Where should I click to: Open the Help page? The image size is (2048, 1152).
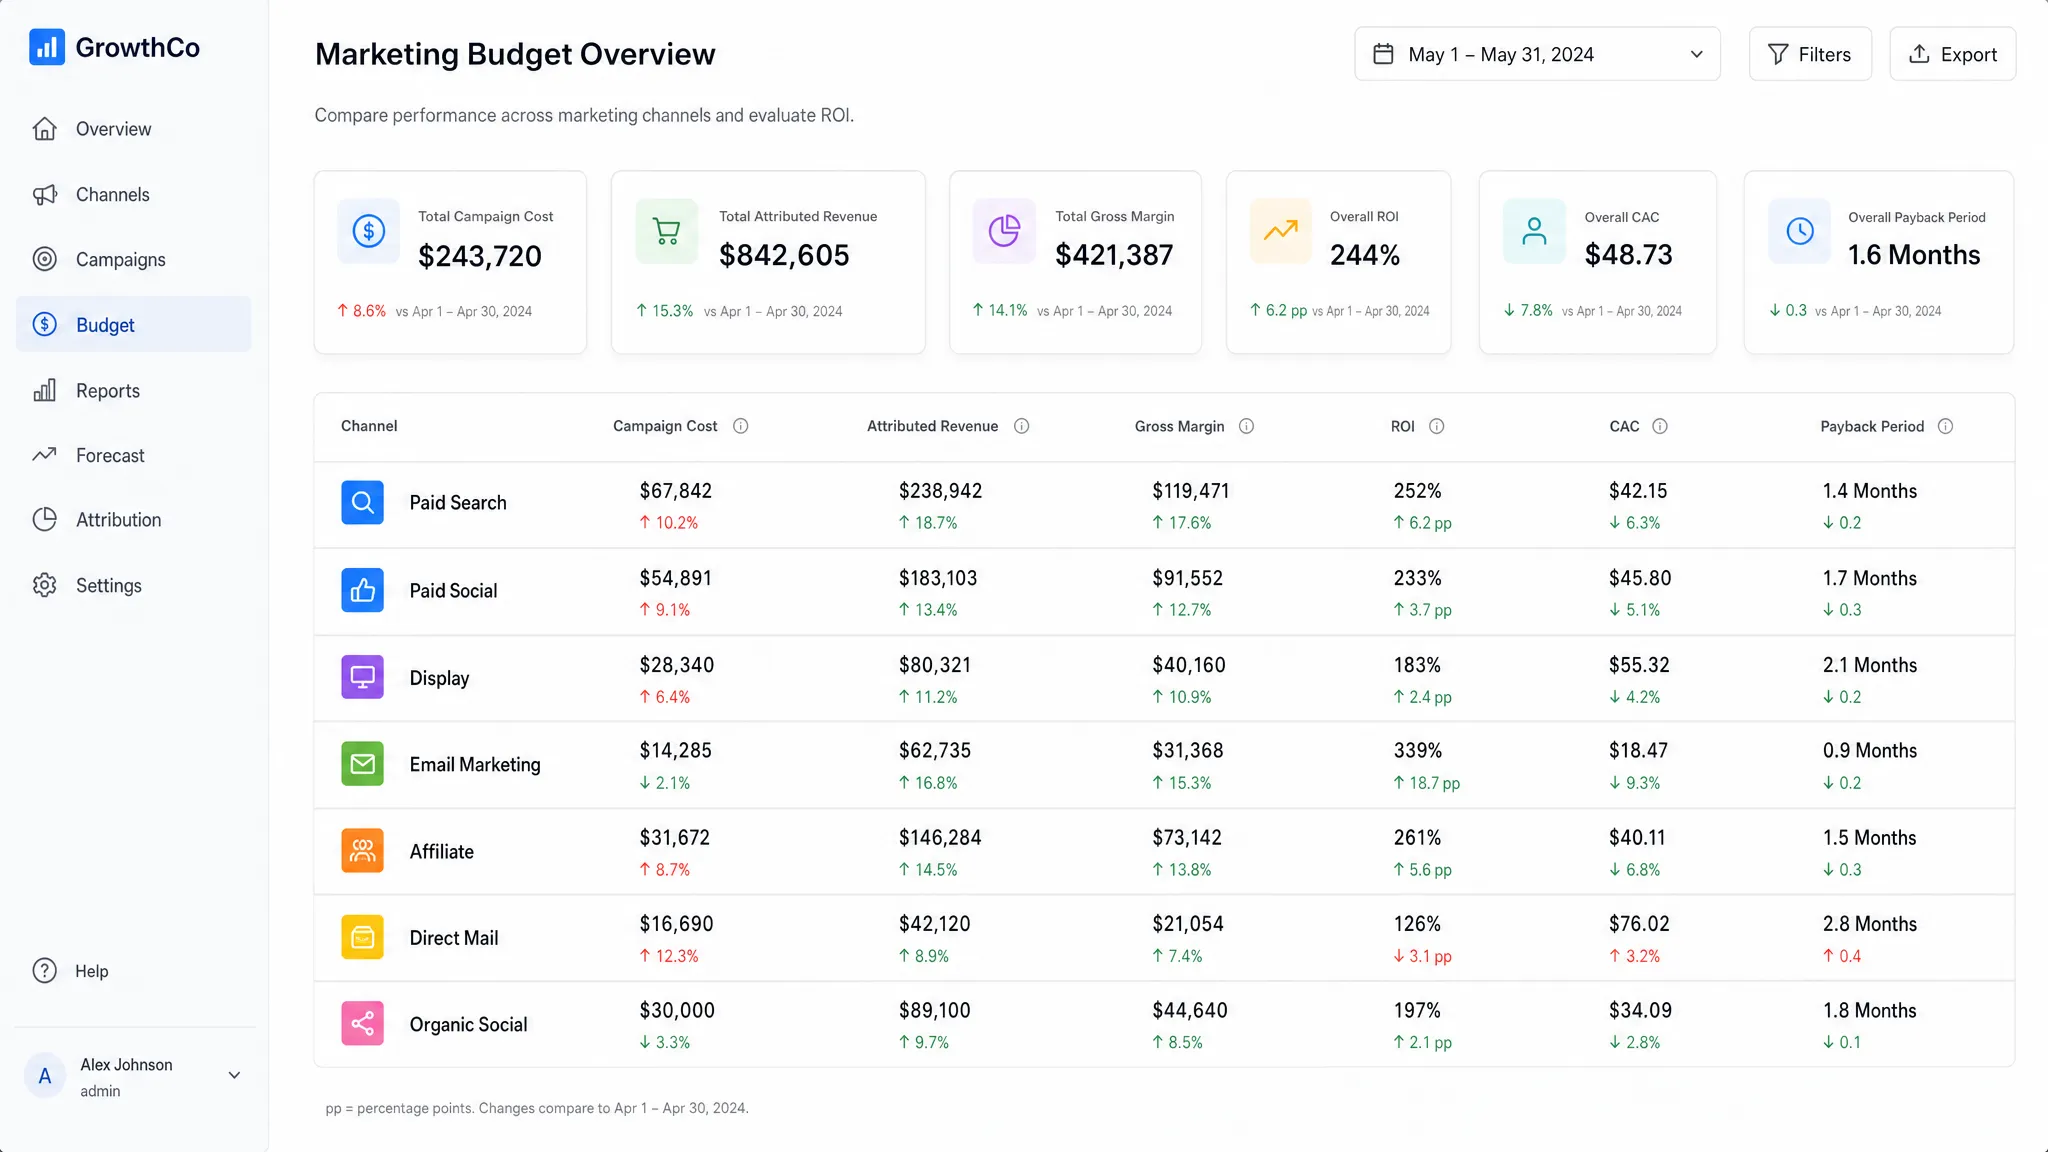70,971
